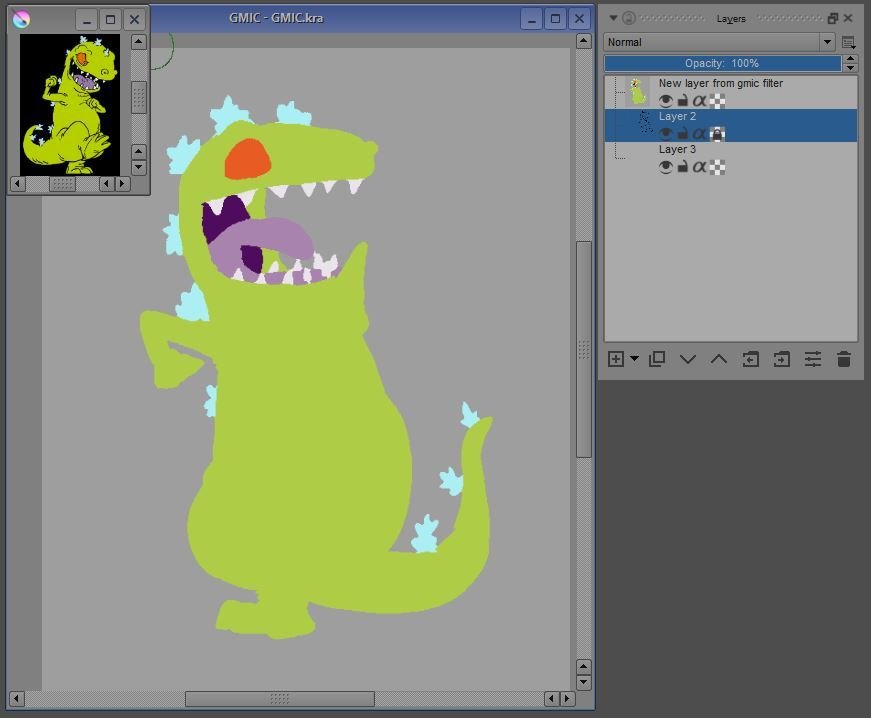This screenshot has height=718, width=871.
Task: Toggle inherit alpha on gmic filter layer
Action: tap(699, 101)
